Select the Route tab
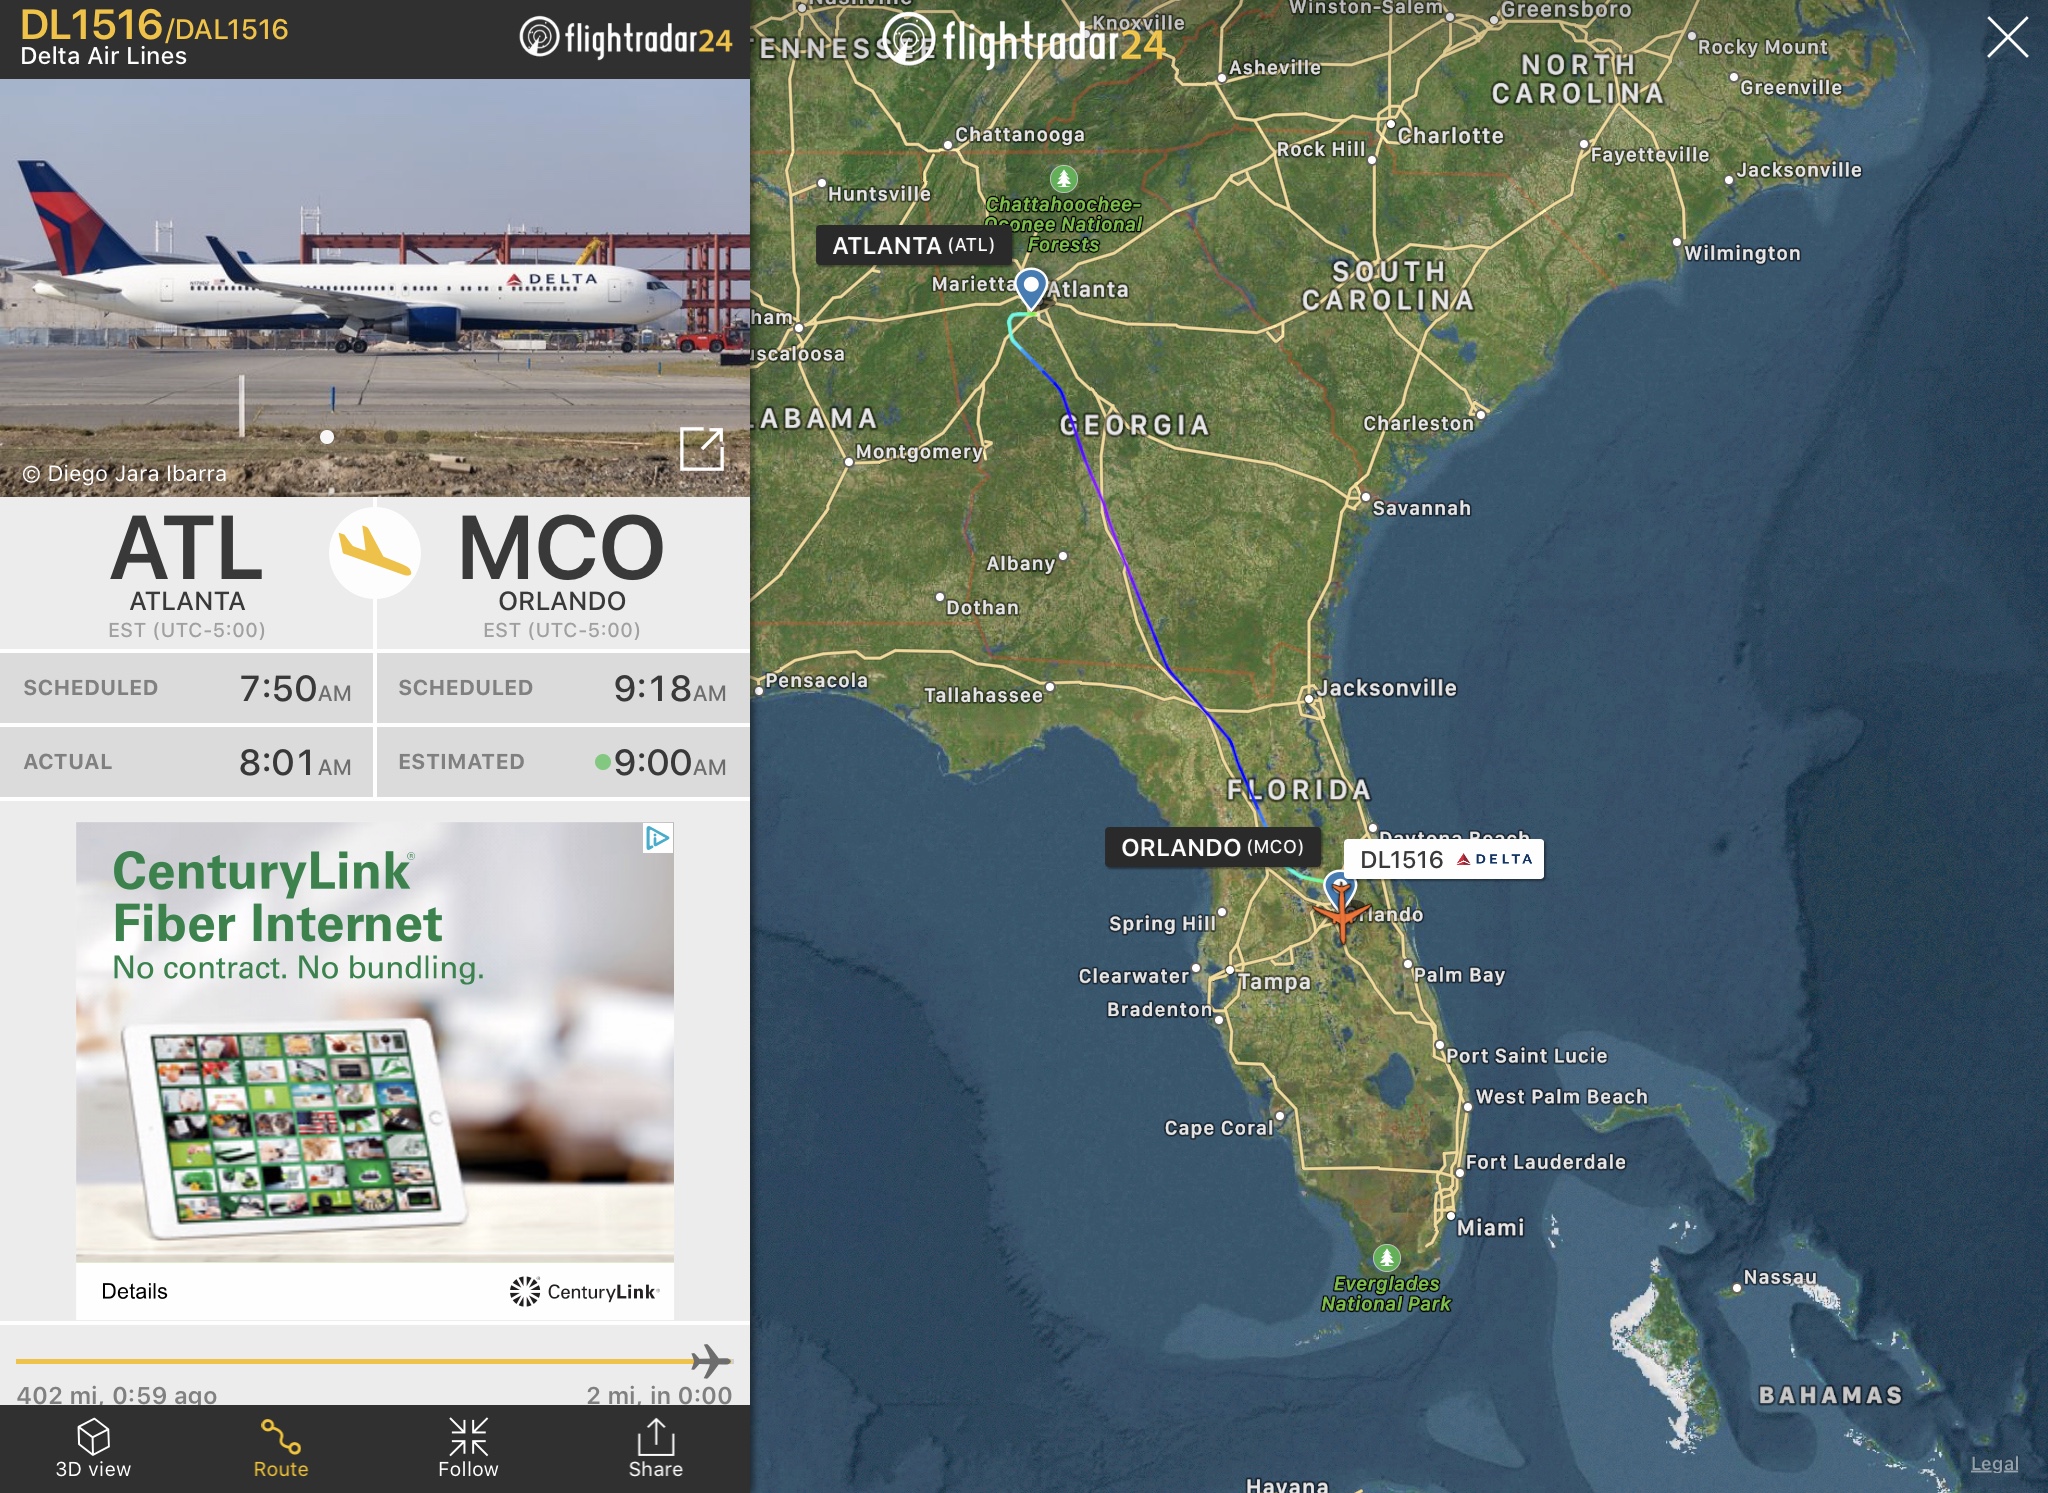This screenshot has height=1493, width=2048. click(281, 1449)
